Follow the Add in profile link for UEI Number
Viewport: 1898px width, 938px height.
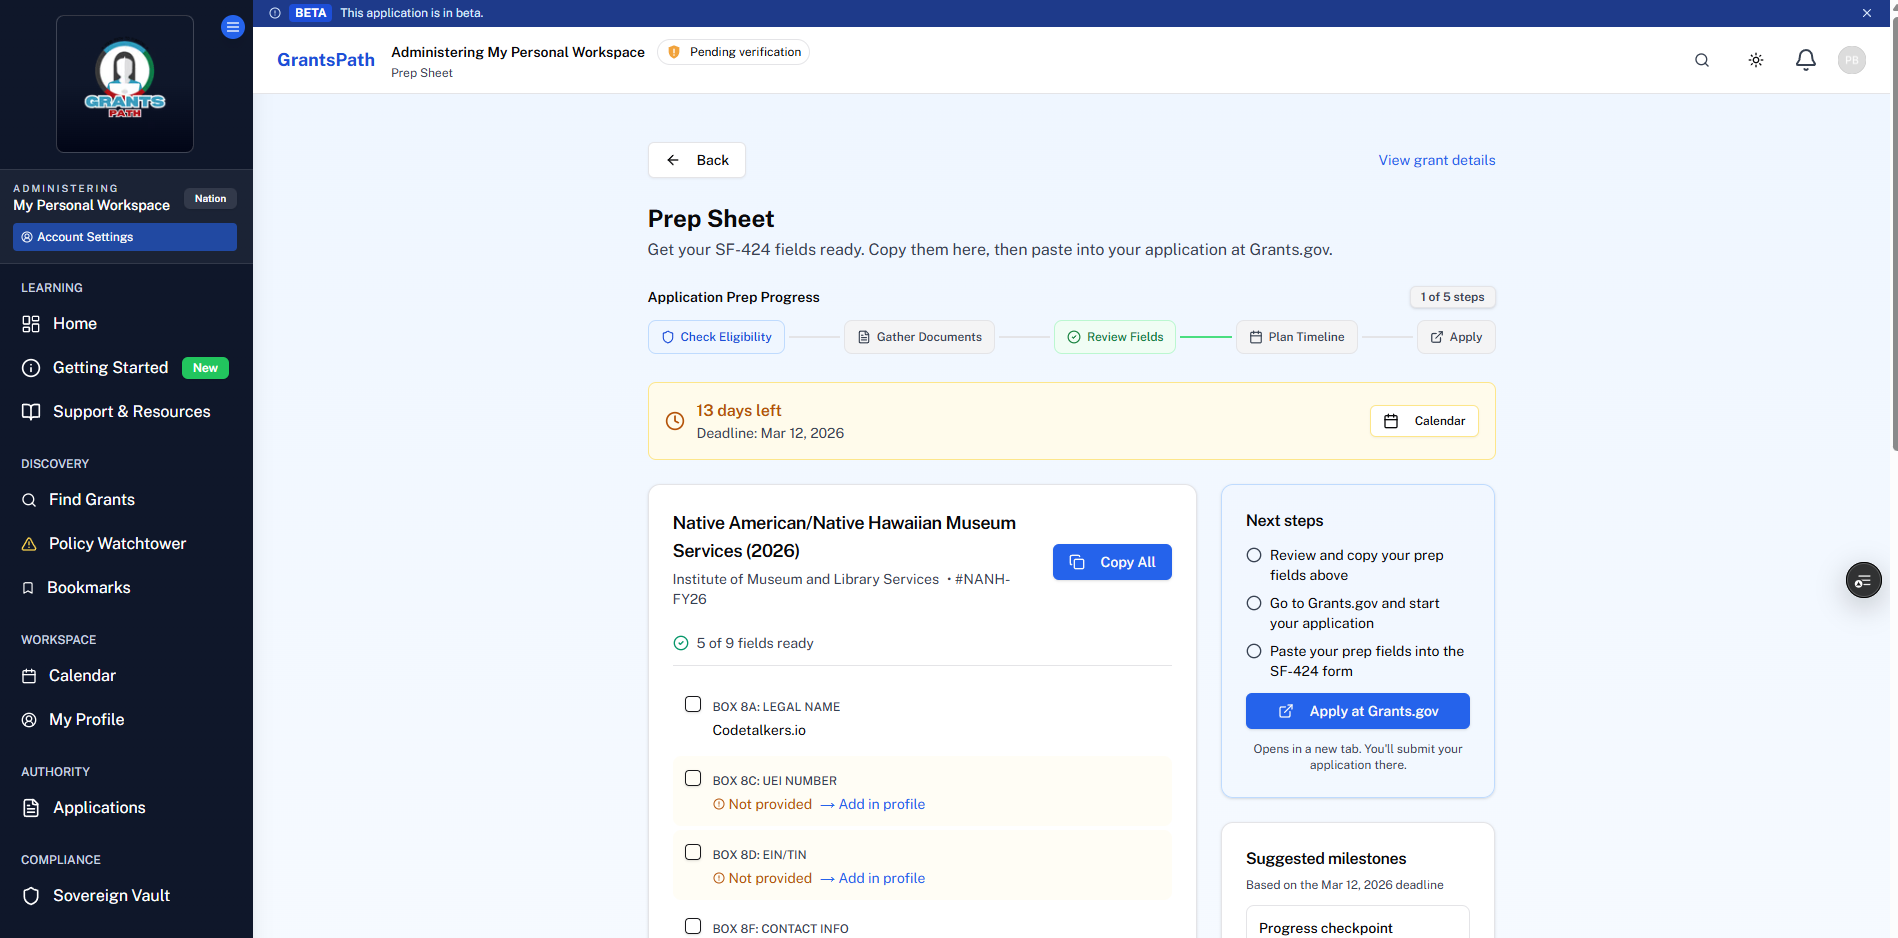pyautogui.click(x=881, y=804)
